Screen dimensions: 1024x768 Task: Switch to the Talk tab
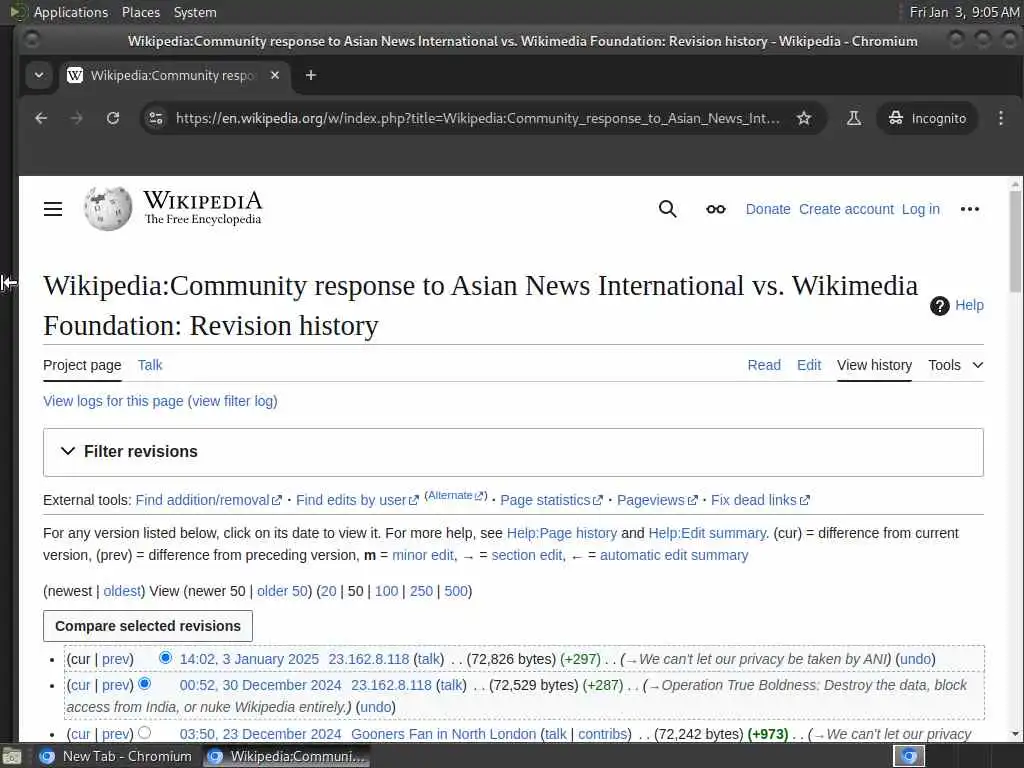coord(150,365)
